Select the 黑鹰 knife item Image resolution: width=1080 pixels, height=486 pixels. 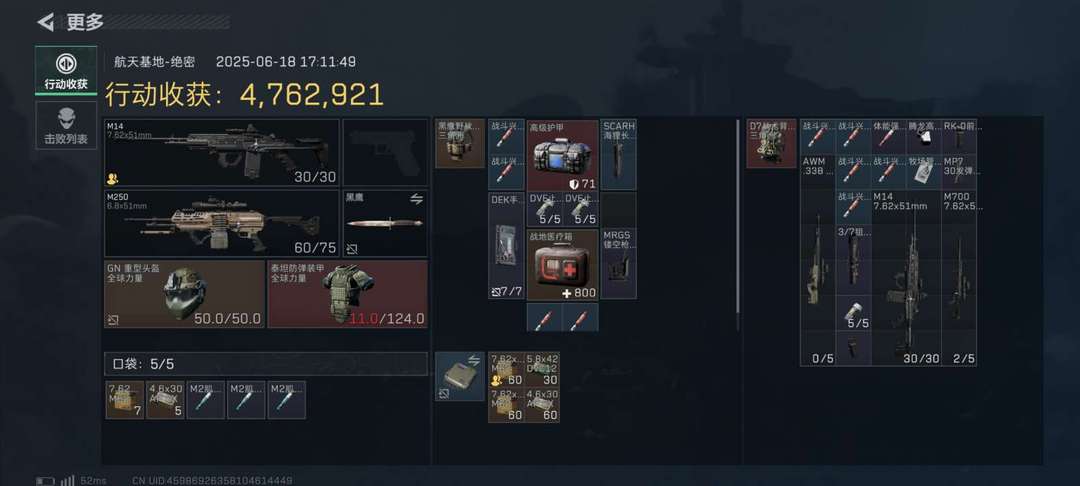click(386, 224)
